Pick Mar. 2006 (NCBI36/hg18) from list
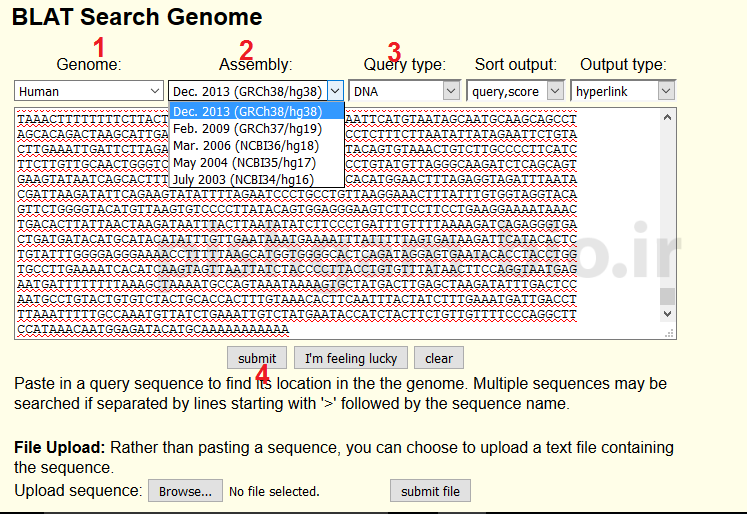 coord(256,145)
